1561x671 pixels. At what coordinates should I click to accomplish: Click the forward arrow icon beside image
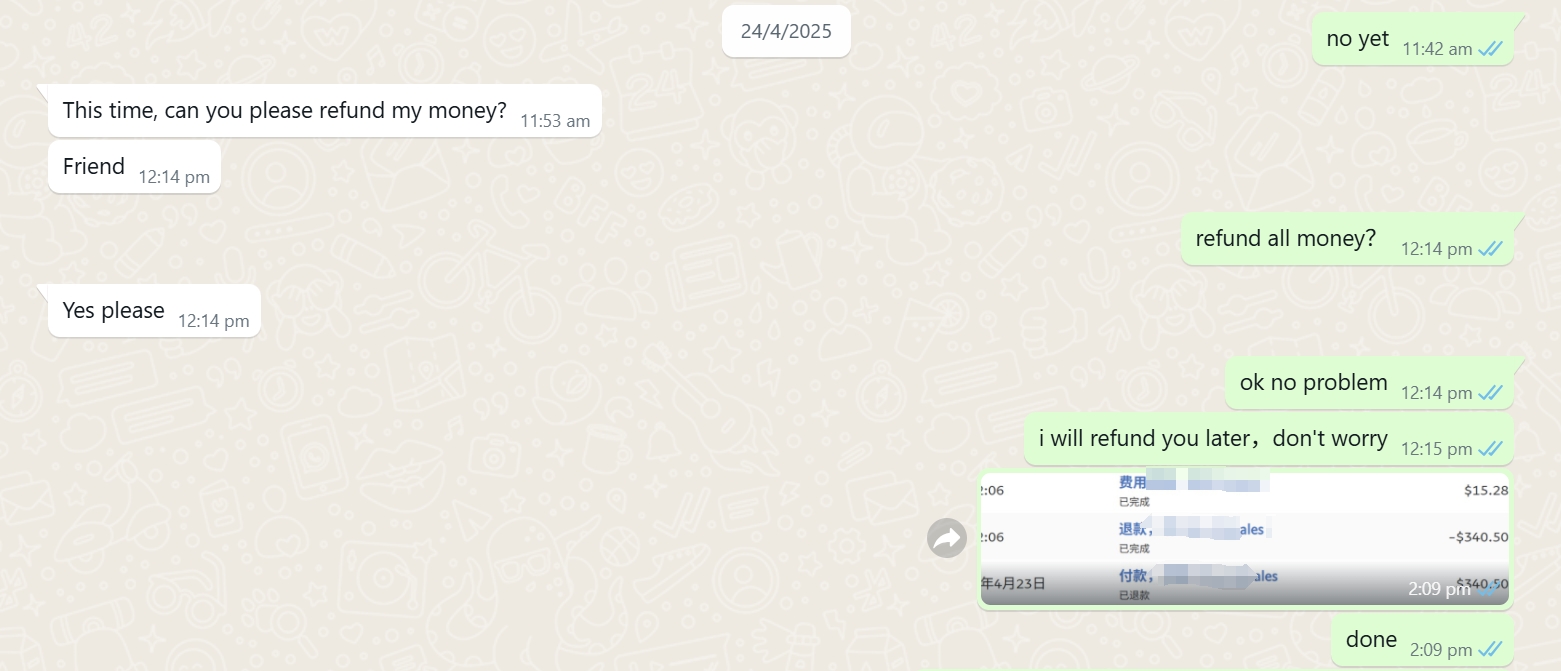[946, 539]
